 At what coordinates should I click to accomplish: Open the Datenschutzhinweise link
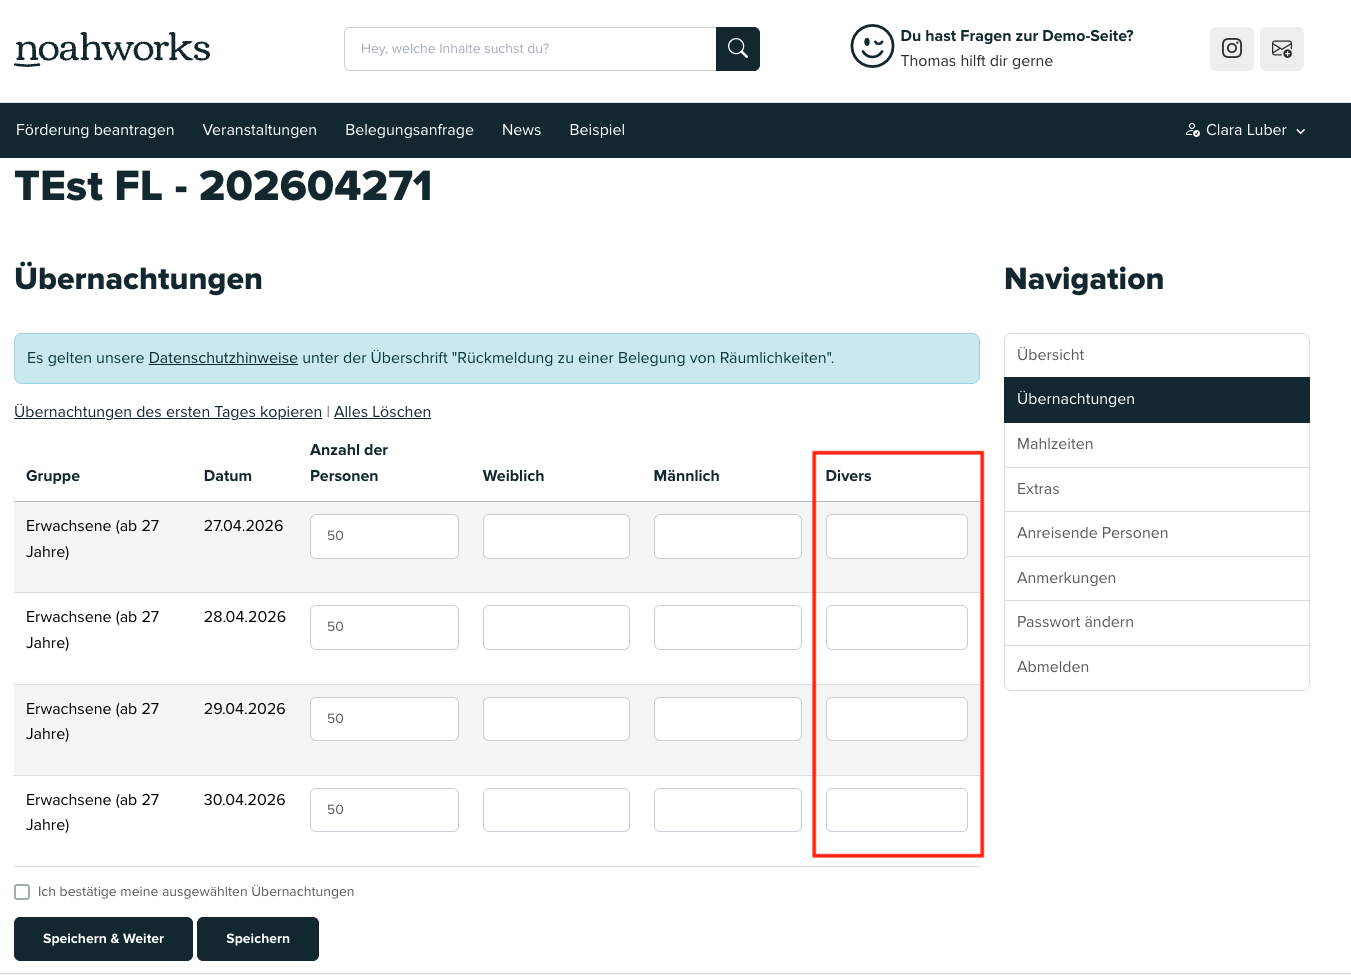[222, 357]
